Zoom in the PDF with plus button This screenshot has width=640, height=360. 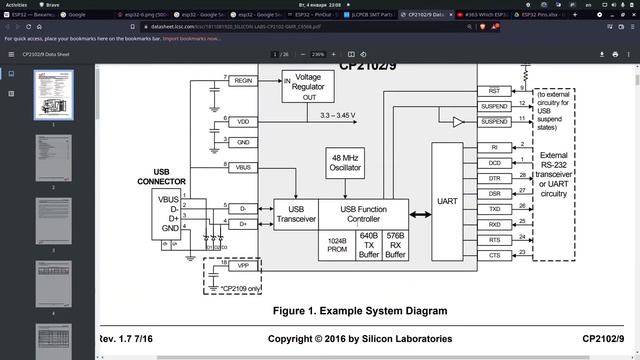tap(333, 54)
